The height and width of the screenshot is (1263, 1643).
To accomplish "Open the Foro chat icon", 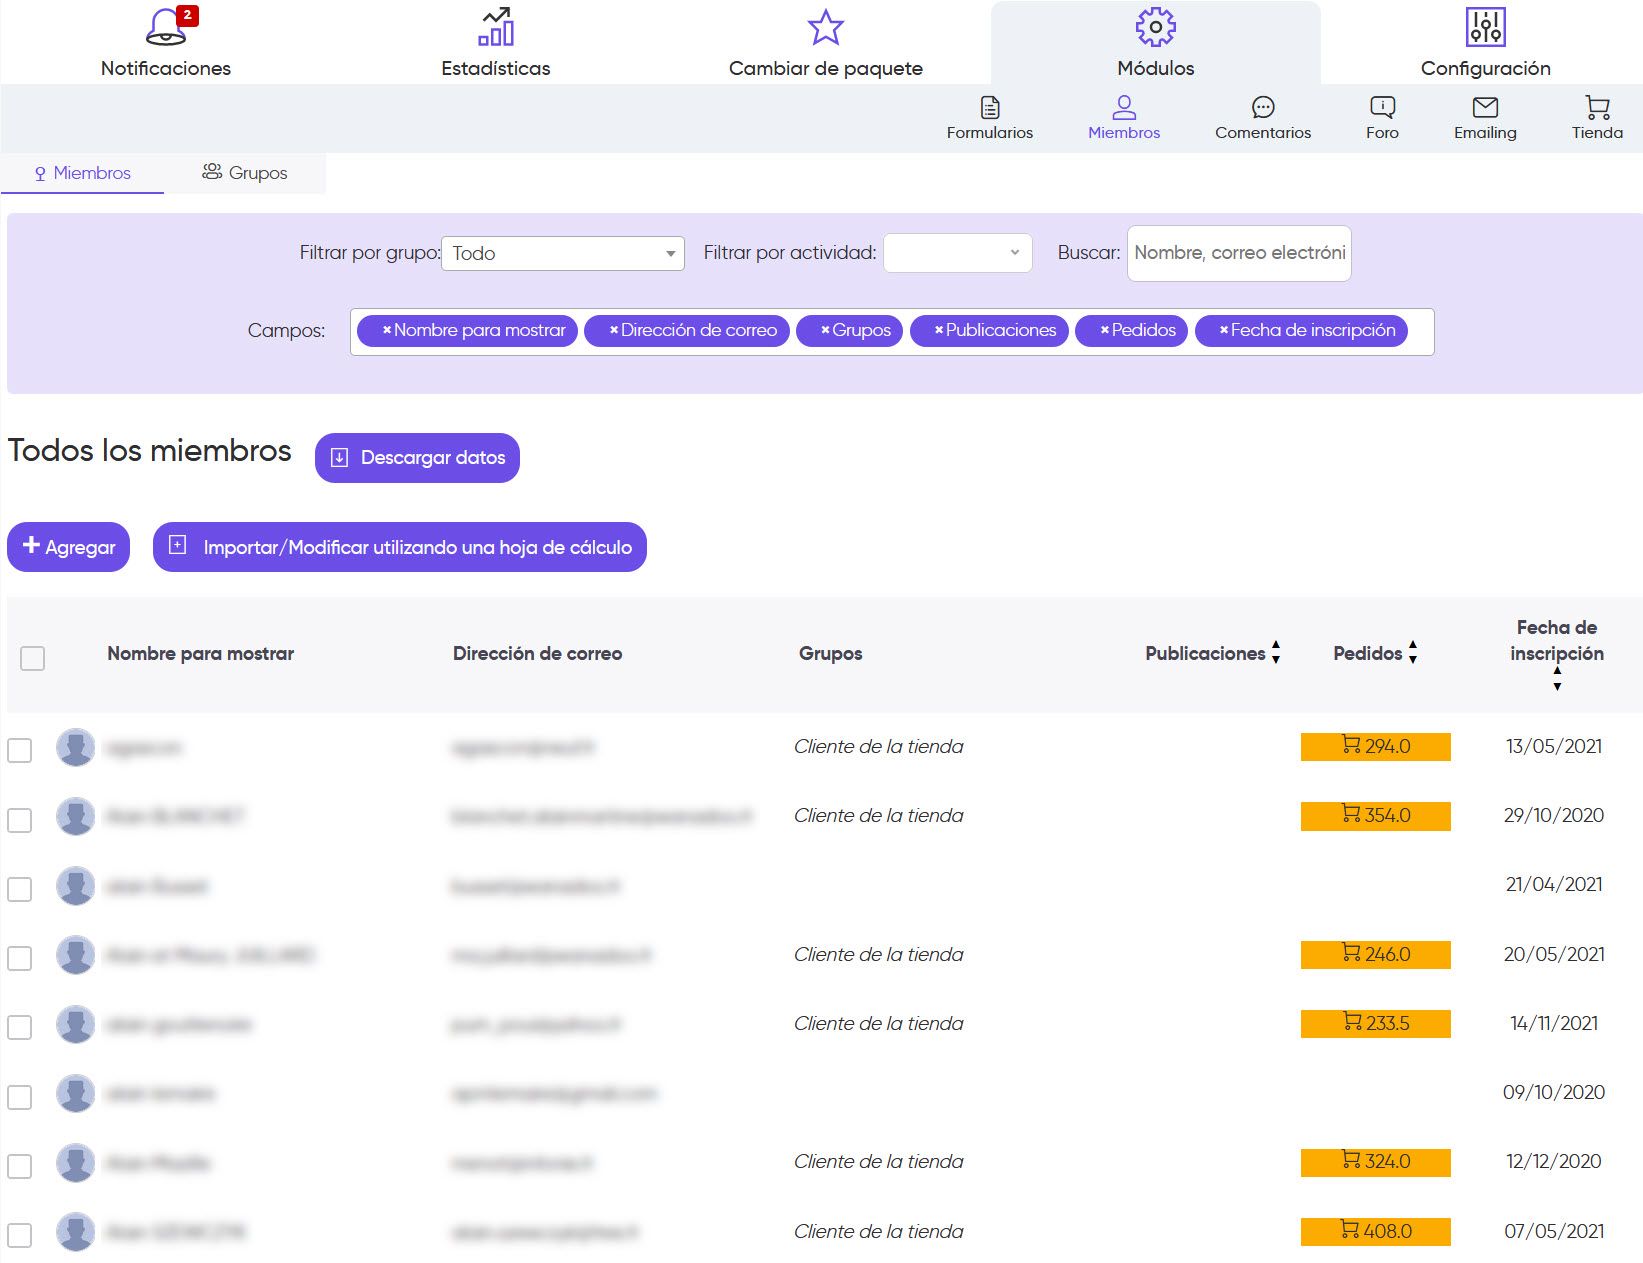I will click(1383, 107).
